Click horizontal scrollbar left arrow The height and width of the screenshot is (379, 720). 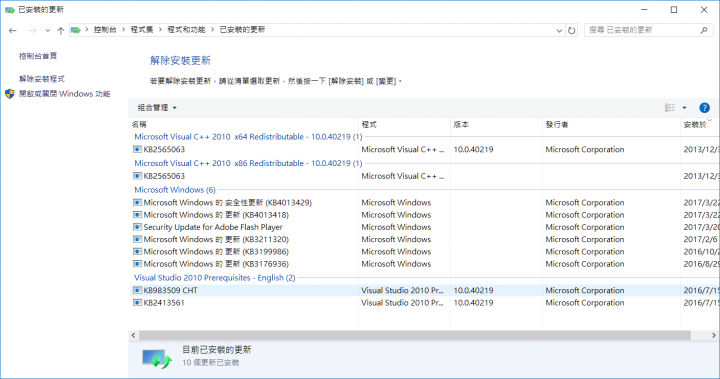[x=133, y=335]
